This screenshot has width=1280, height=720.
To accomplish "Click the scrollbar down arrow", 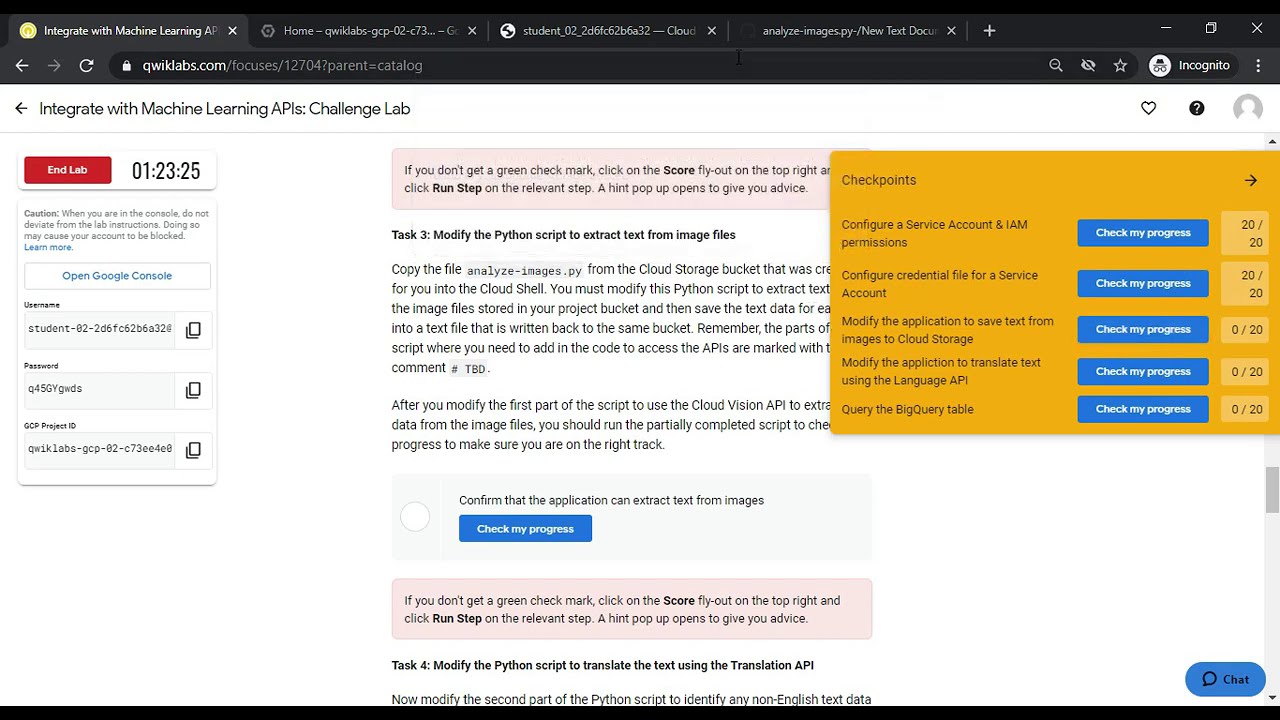I will (x=1272, y=697).
